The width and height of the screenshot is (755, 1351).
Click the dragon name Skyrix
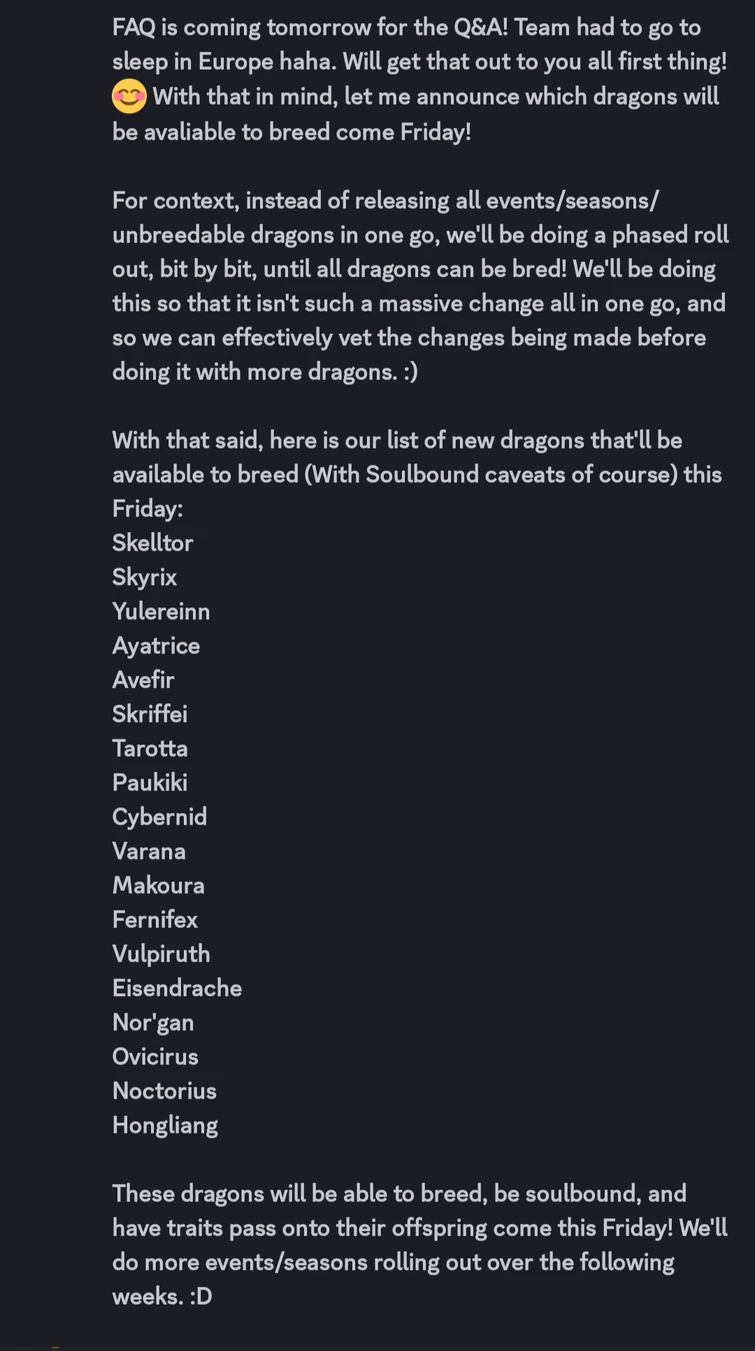point(144,577)
